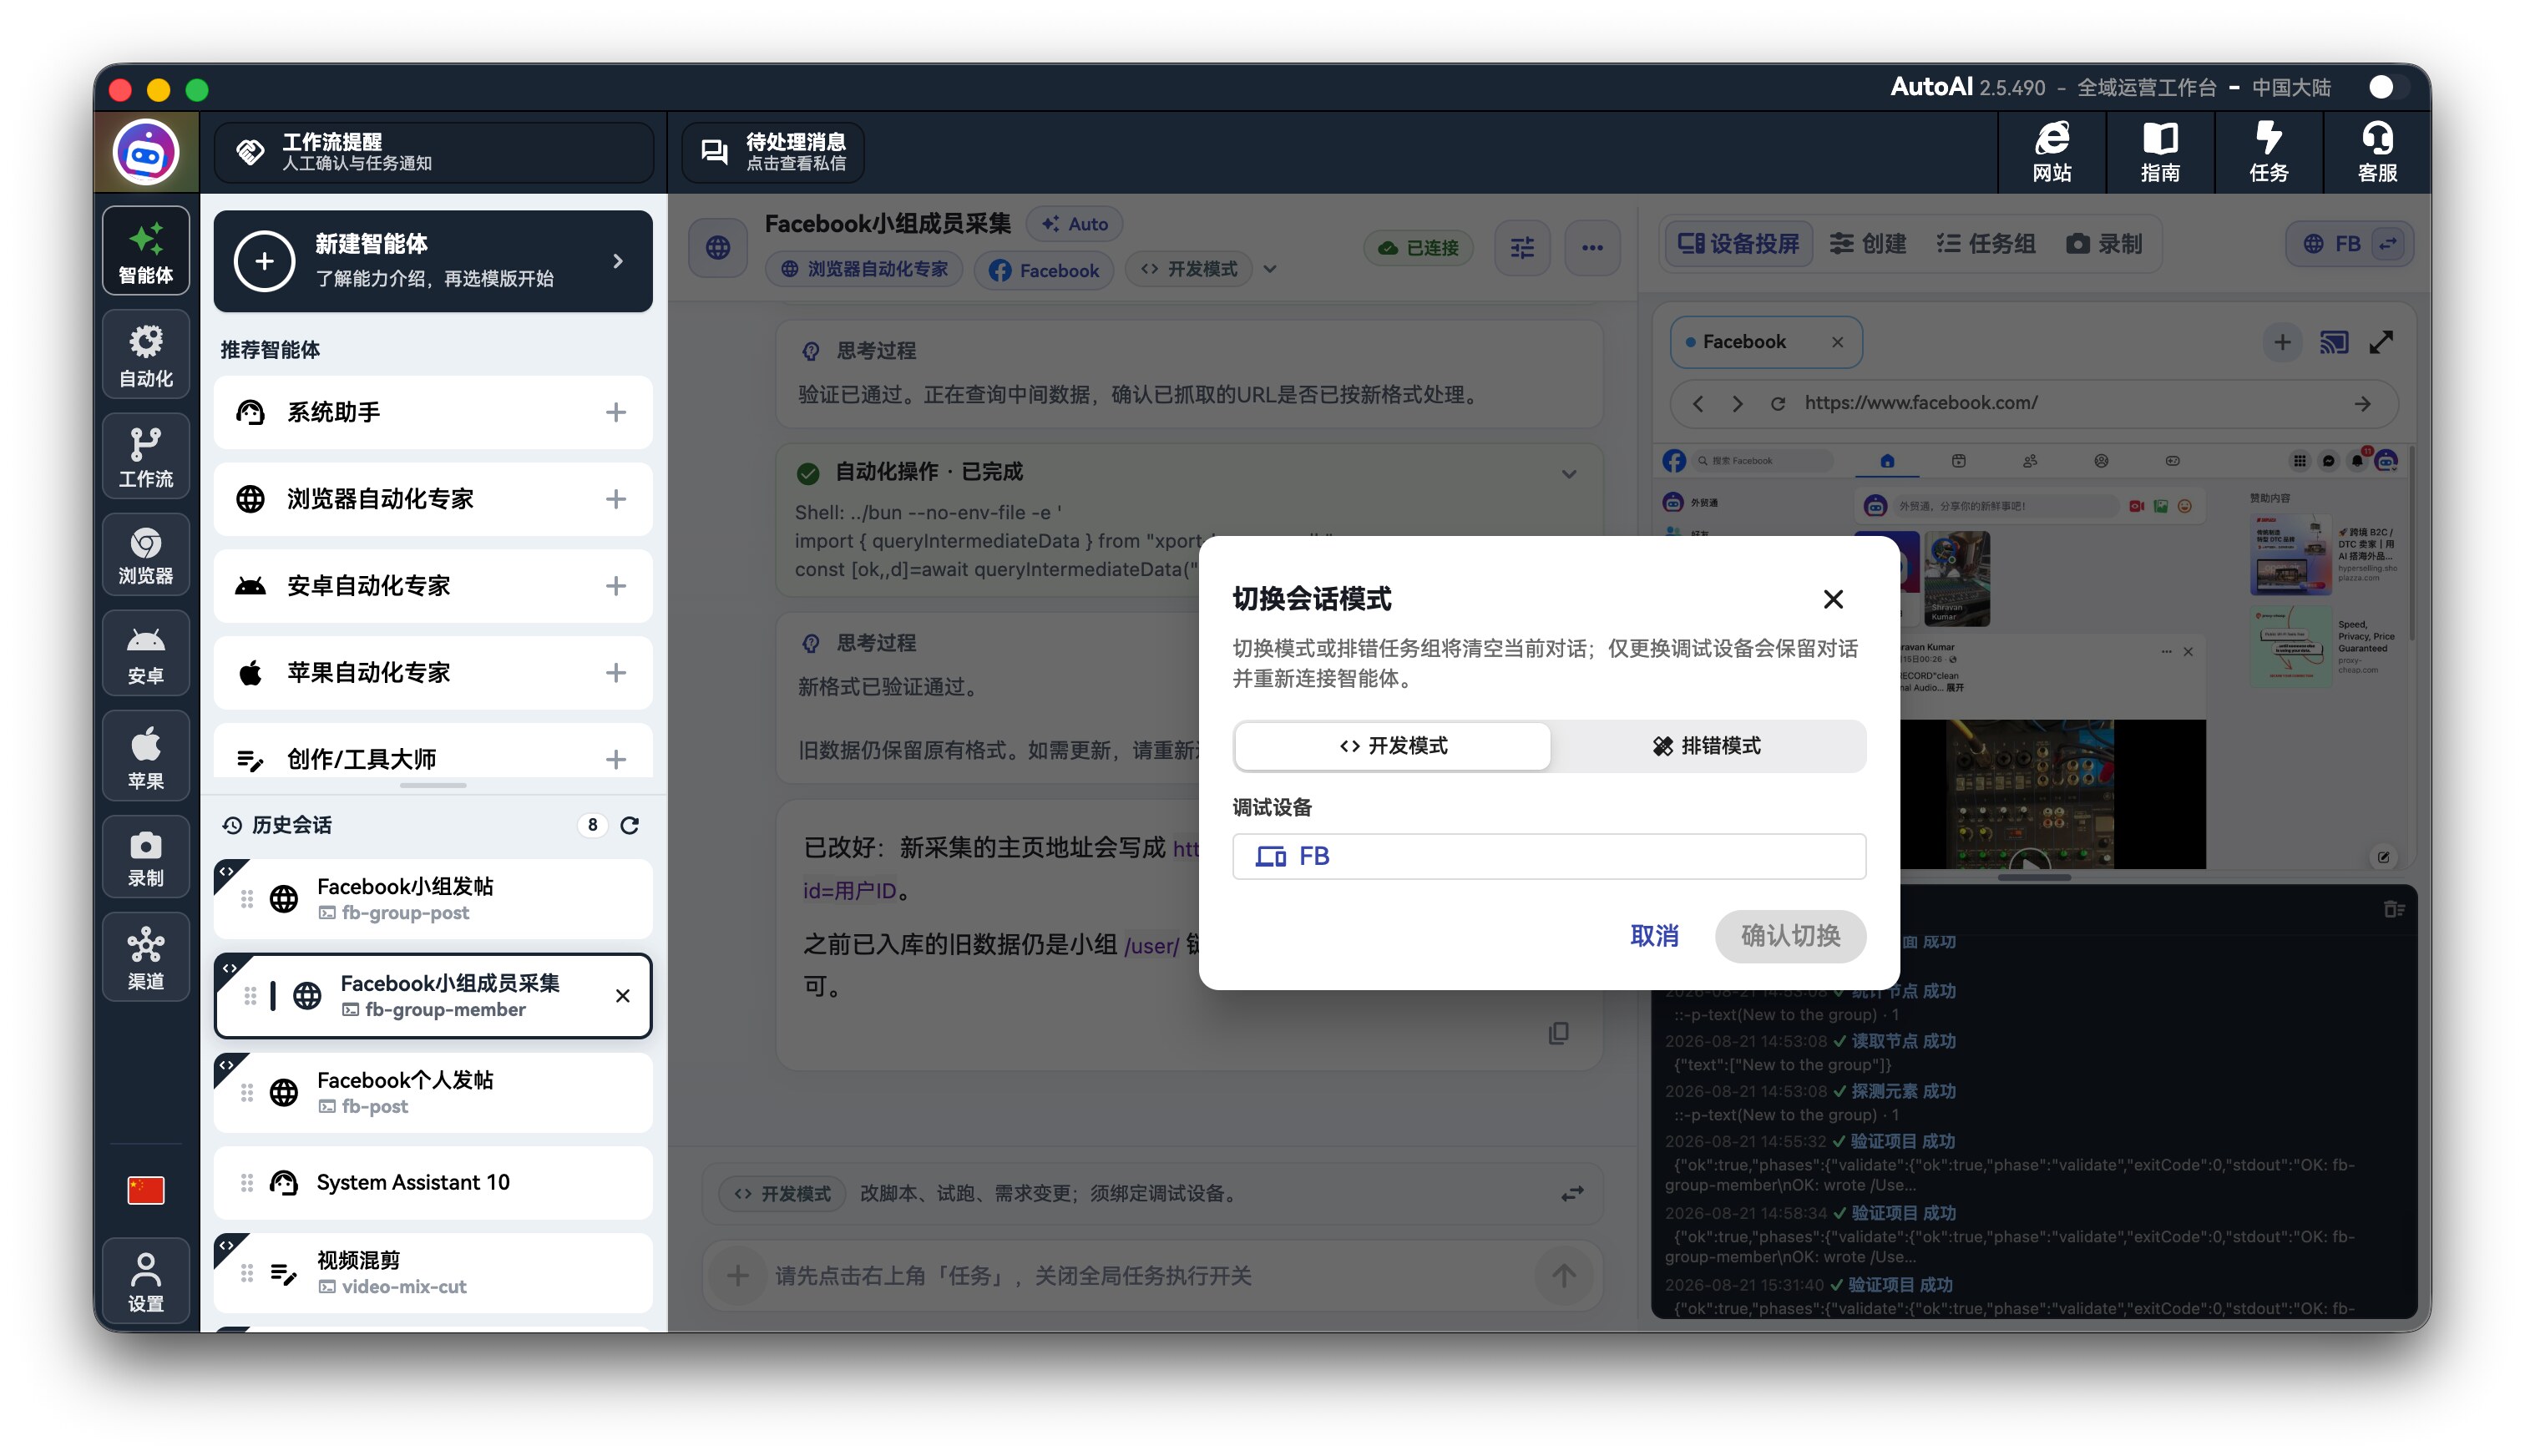Switch mode via the swap icon in 开发模式 bar
The height and width of the screenshot is (1456, 2525).
pos(1572,1193)
